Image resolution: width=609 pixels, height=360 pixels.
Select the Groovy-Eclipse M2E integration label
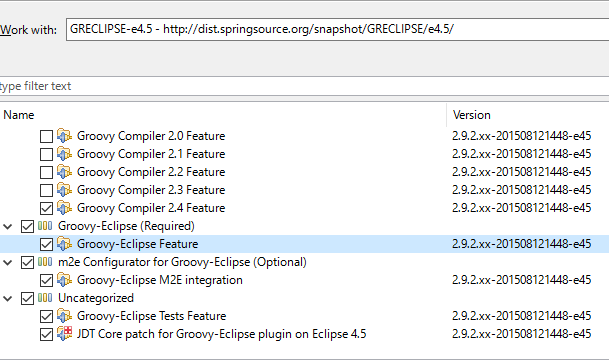click(x=160, y=280)
